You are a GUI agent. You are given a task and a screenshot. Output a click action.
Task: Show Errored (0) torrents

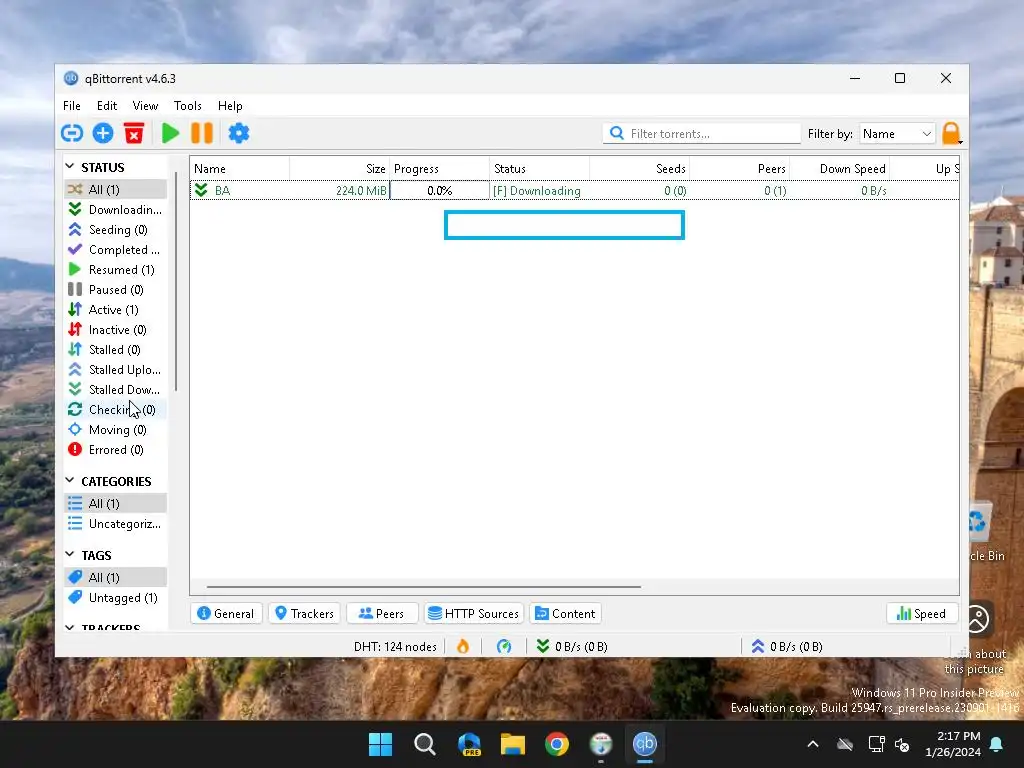[x=116, y=450]
